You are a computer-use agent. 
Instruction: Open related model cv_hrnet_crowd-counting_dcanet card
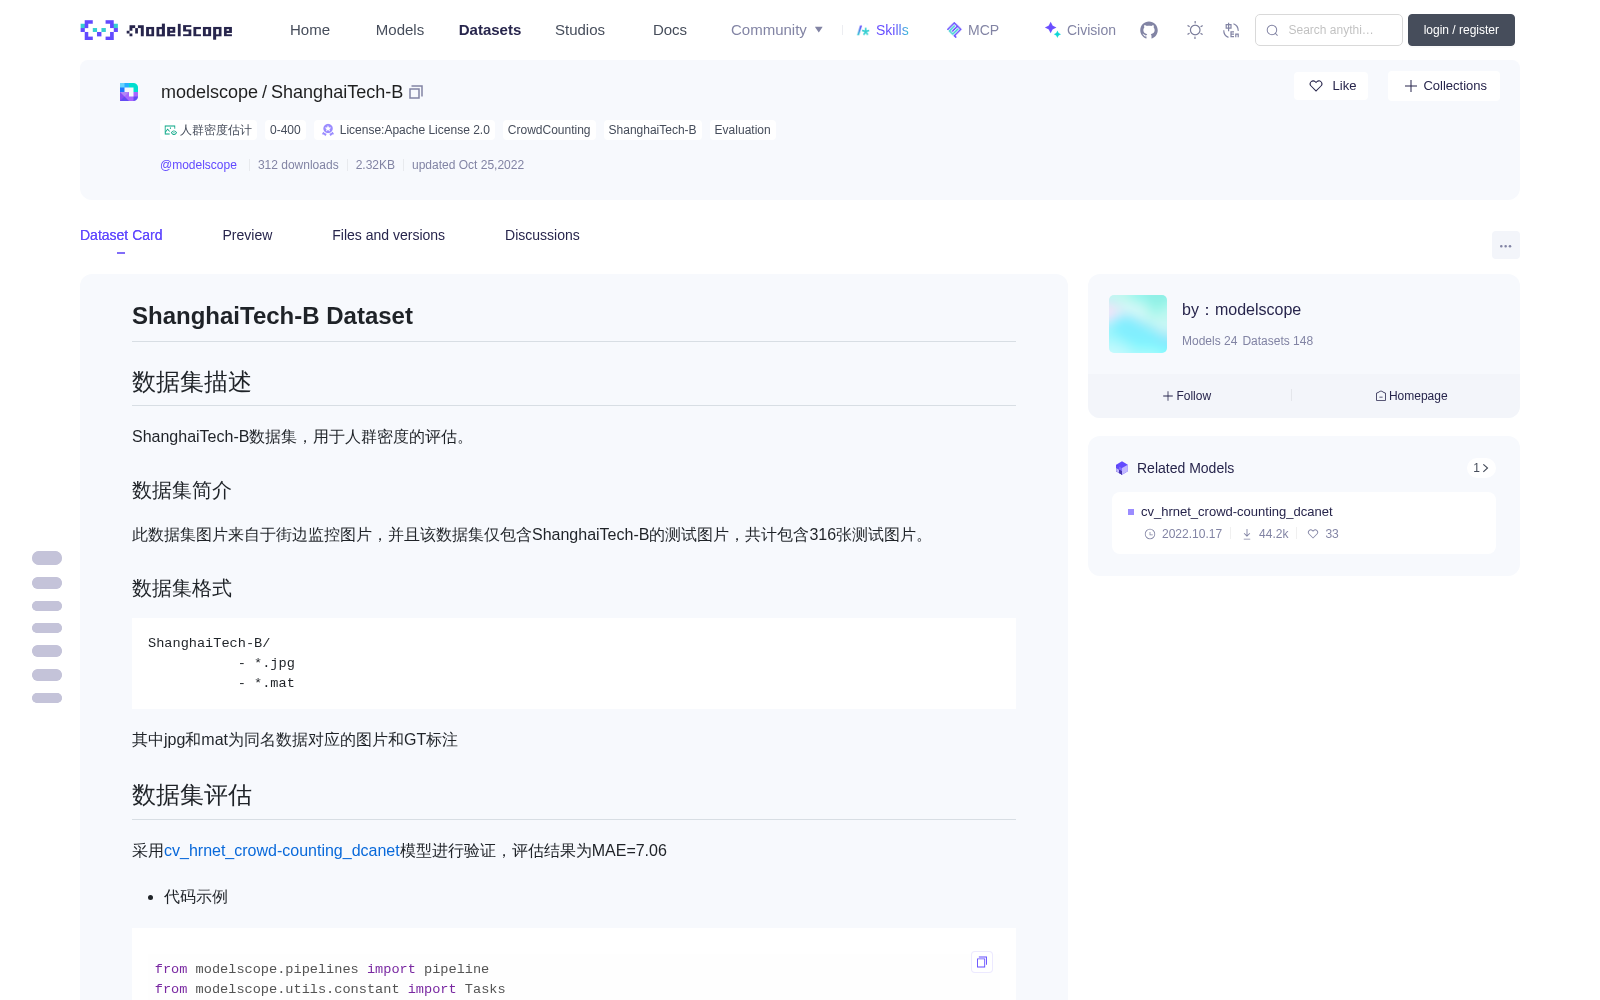[1304, 523]
